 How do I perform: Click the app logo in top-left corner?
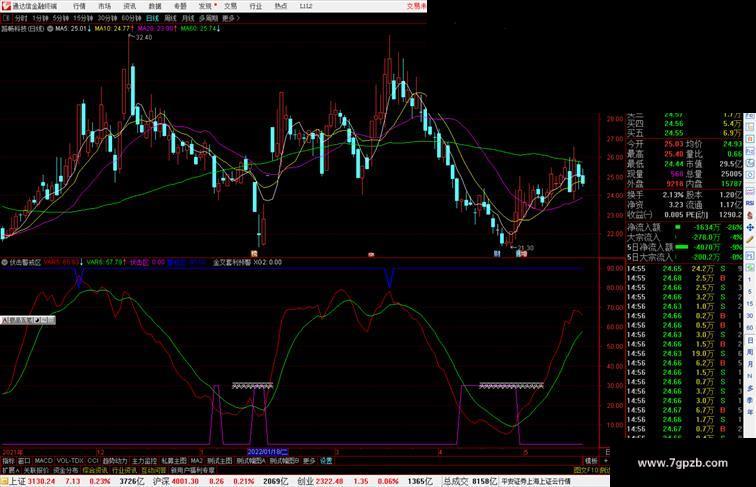tap(6, 6)
